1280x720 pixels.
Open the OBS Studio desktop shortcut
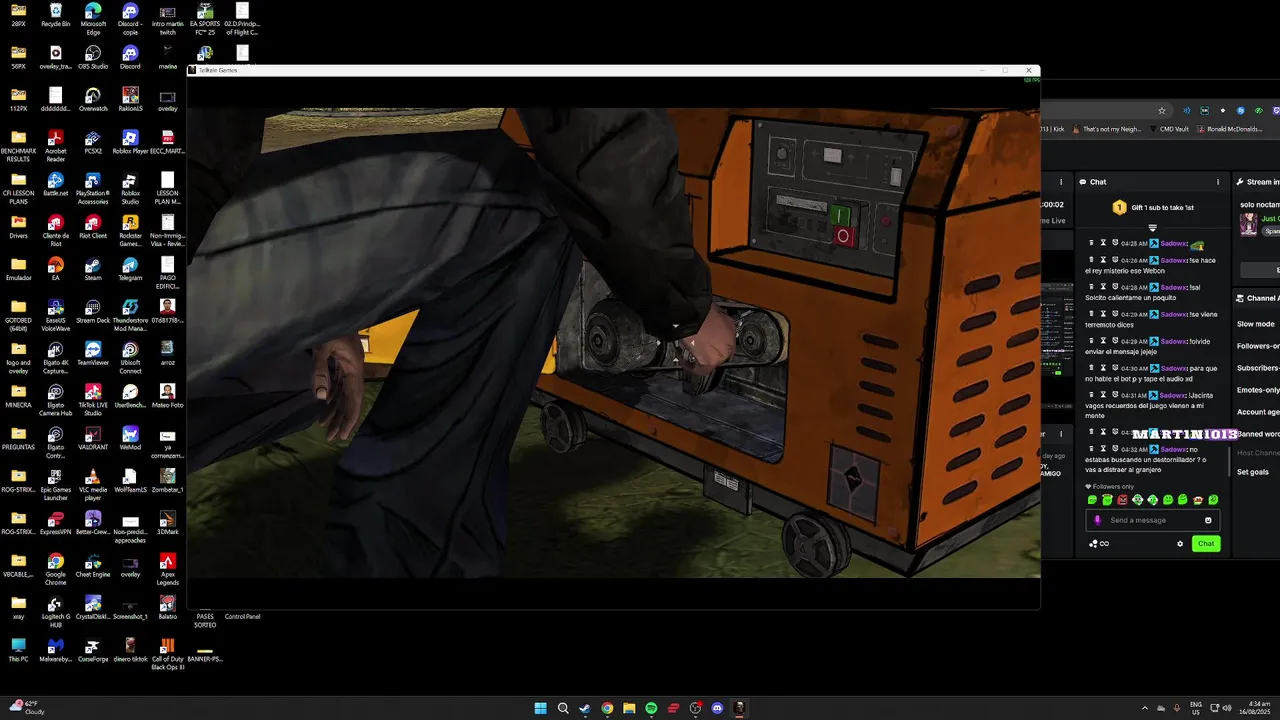(93, 57)
